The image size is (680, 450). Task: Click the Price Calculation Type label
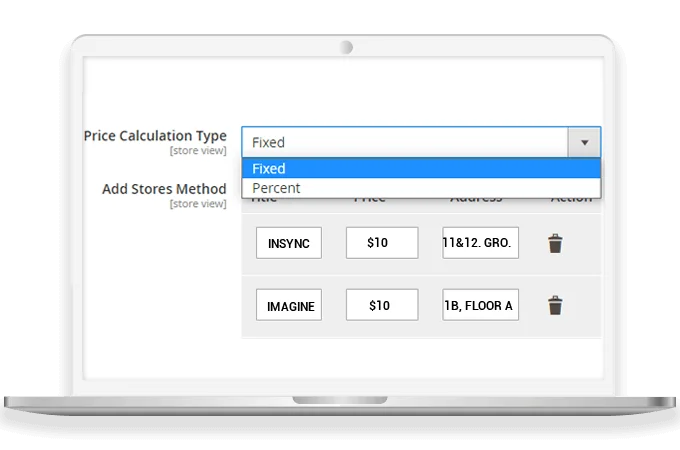click(155, 136)
